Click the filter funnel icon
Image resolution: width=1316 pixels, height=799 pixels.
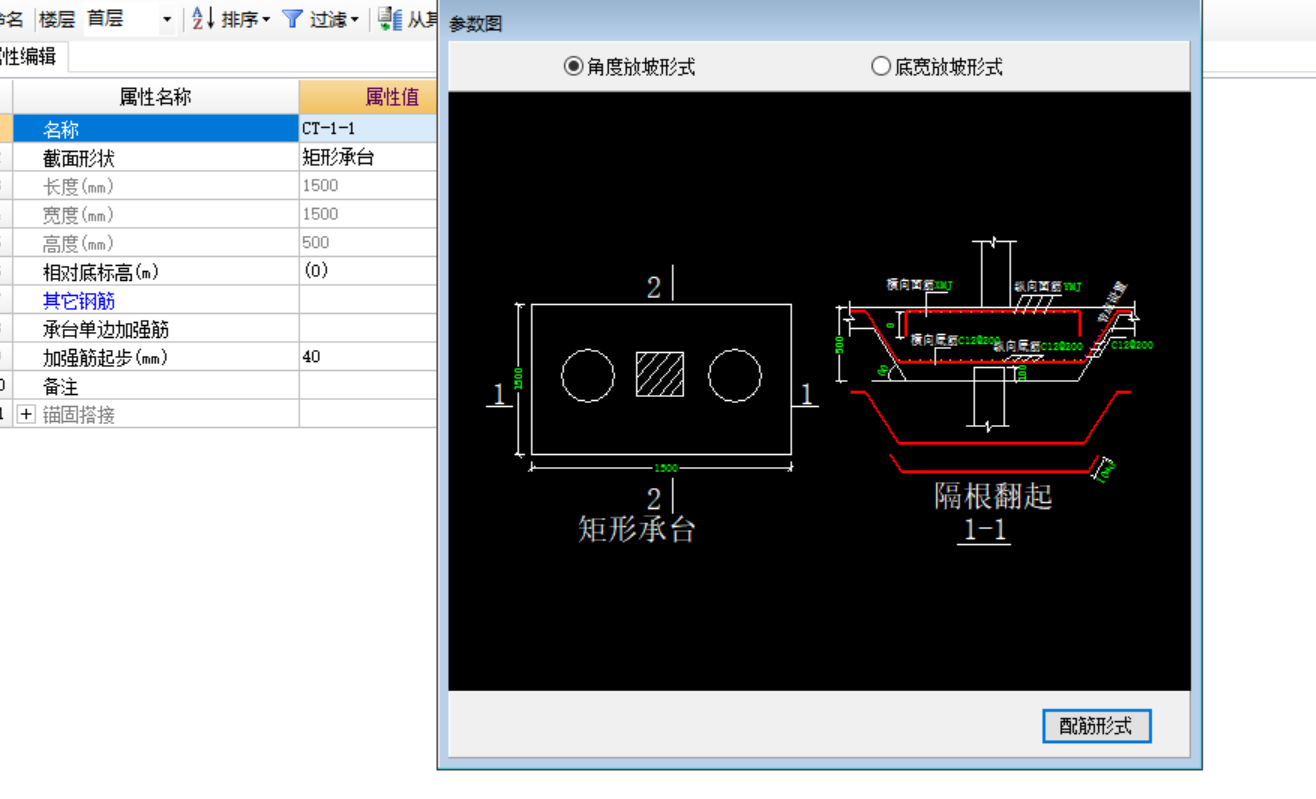click(x=292, y=18)
